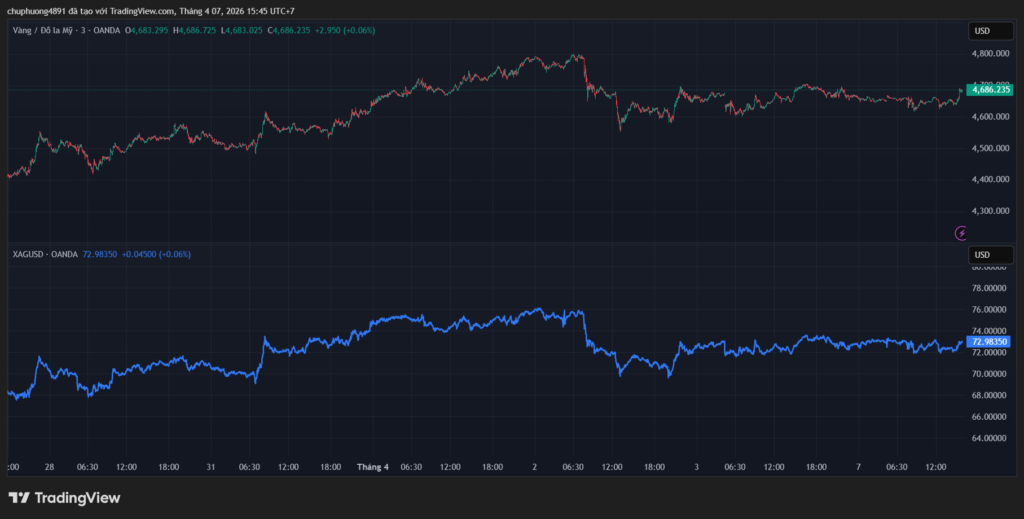Click the 28 date label on time axis
The image size is (1024, 519).
tap(49, 466)
